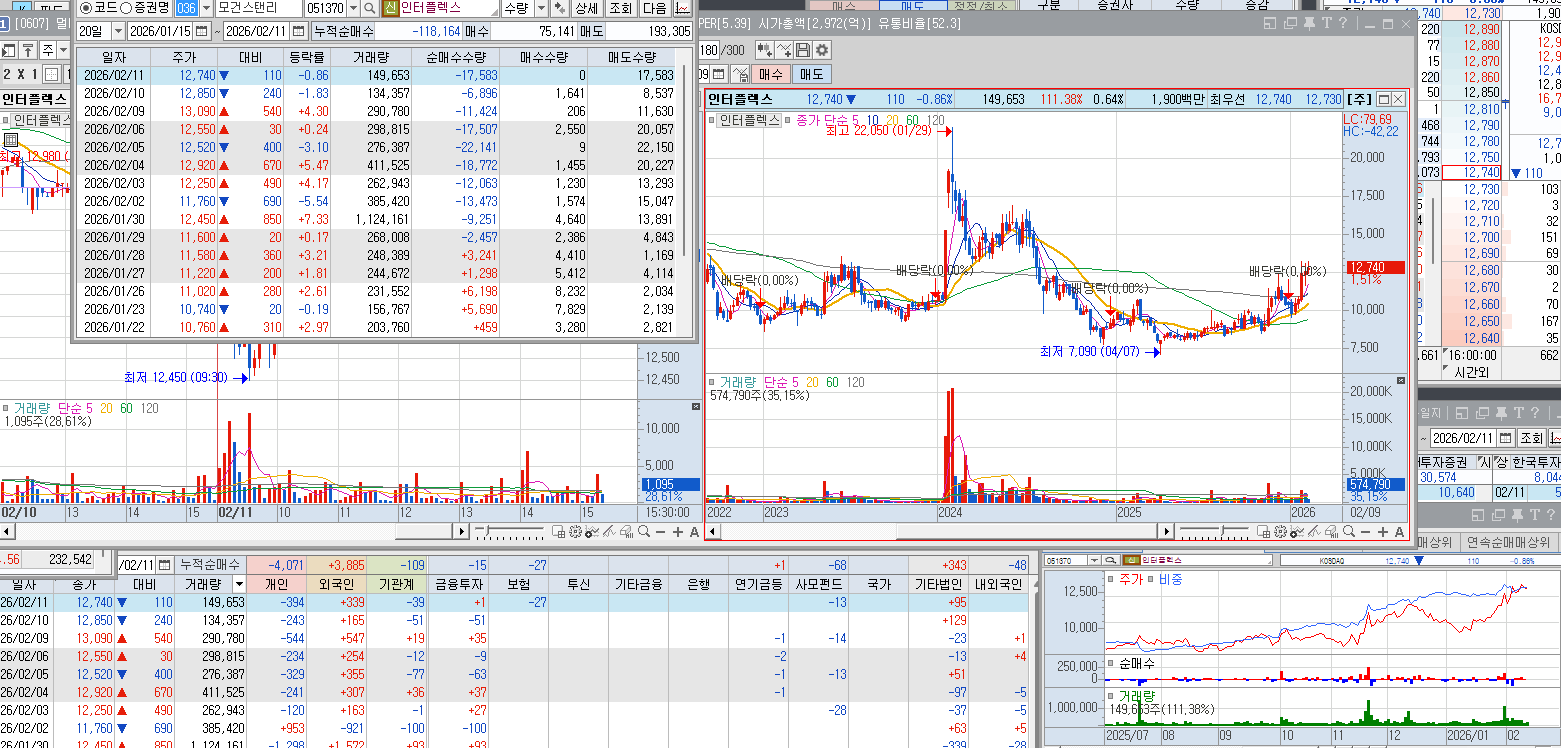This screenshot has height=748, width=1561.
Task: Open calendar icon in investor panel date
Action: (163, 565)
